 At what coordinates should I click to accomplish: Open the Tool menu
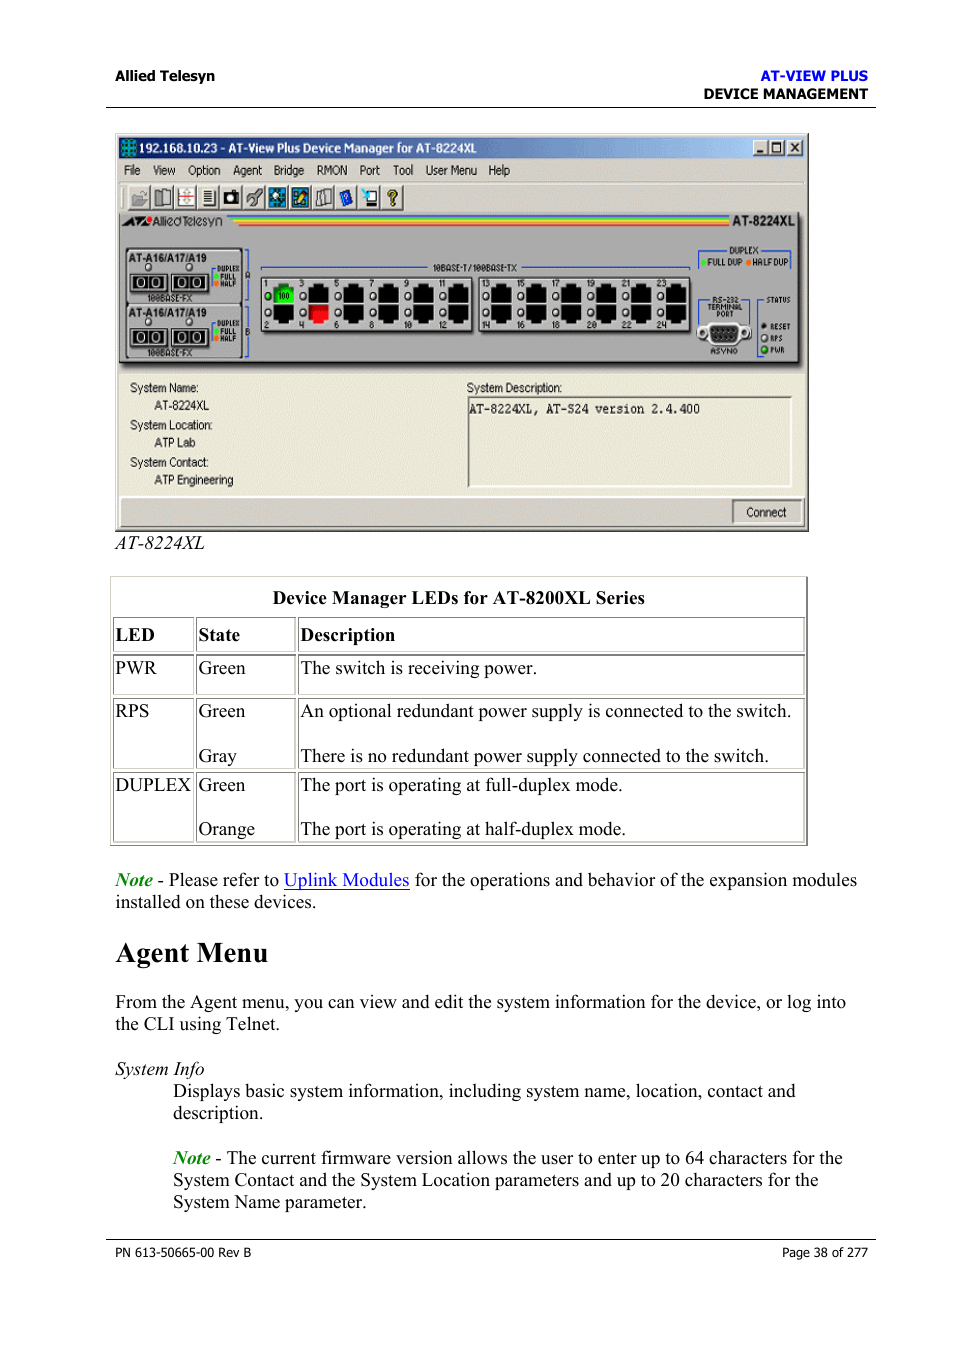[403, 171]
